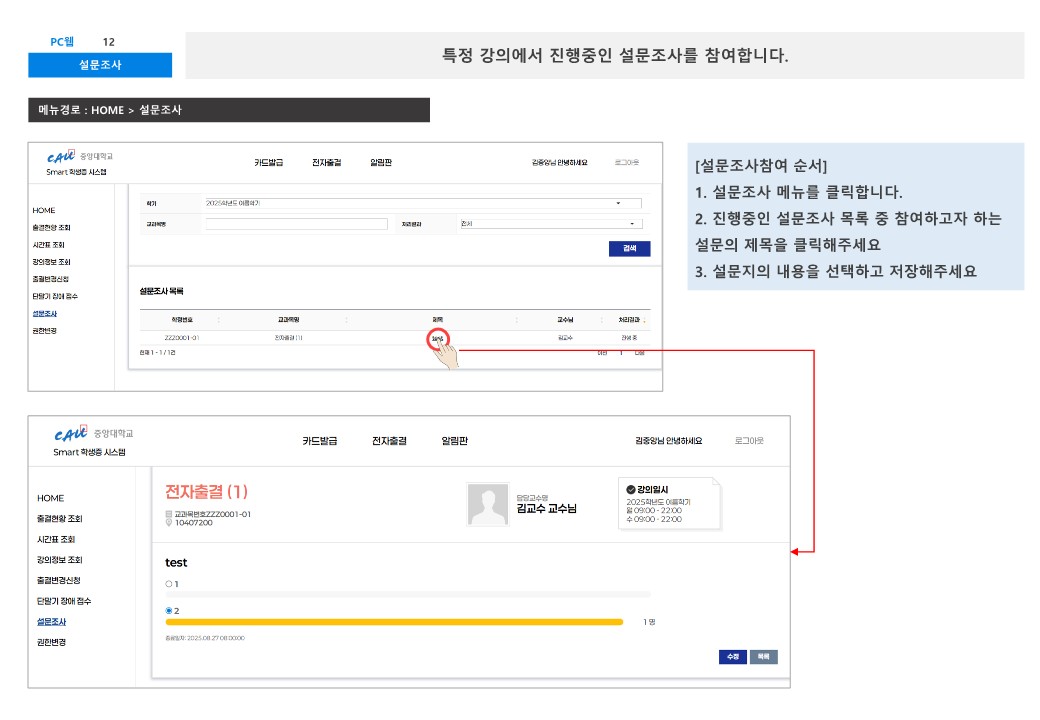Click 학정번호 column header in survey table

tap(182, 320)
